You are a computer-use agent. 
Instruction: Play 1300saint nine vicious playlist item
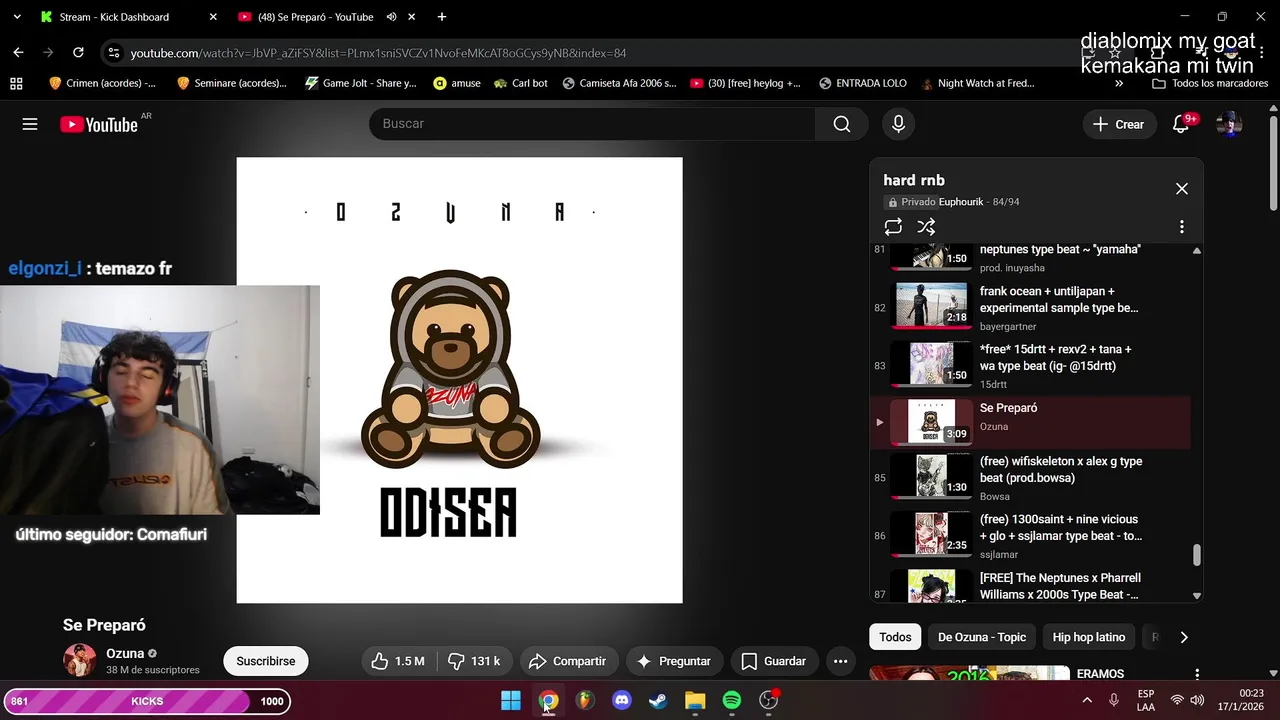(1030, 536)
